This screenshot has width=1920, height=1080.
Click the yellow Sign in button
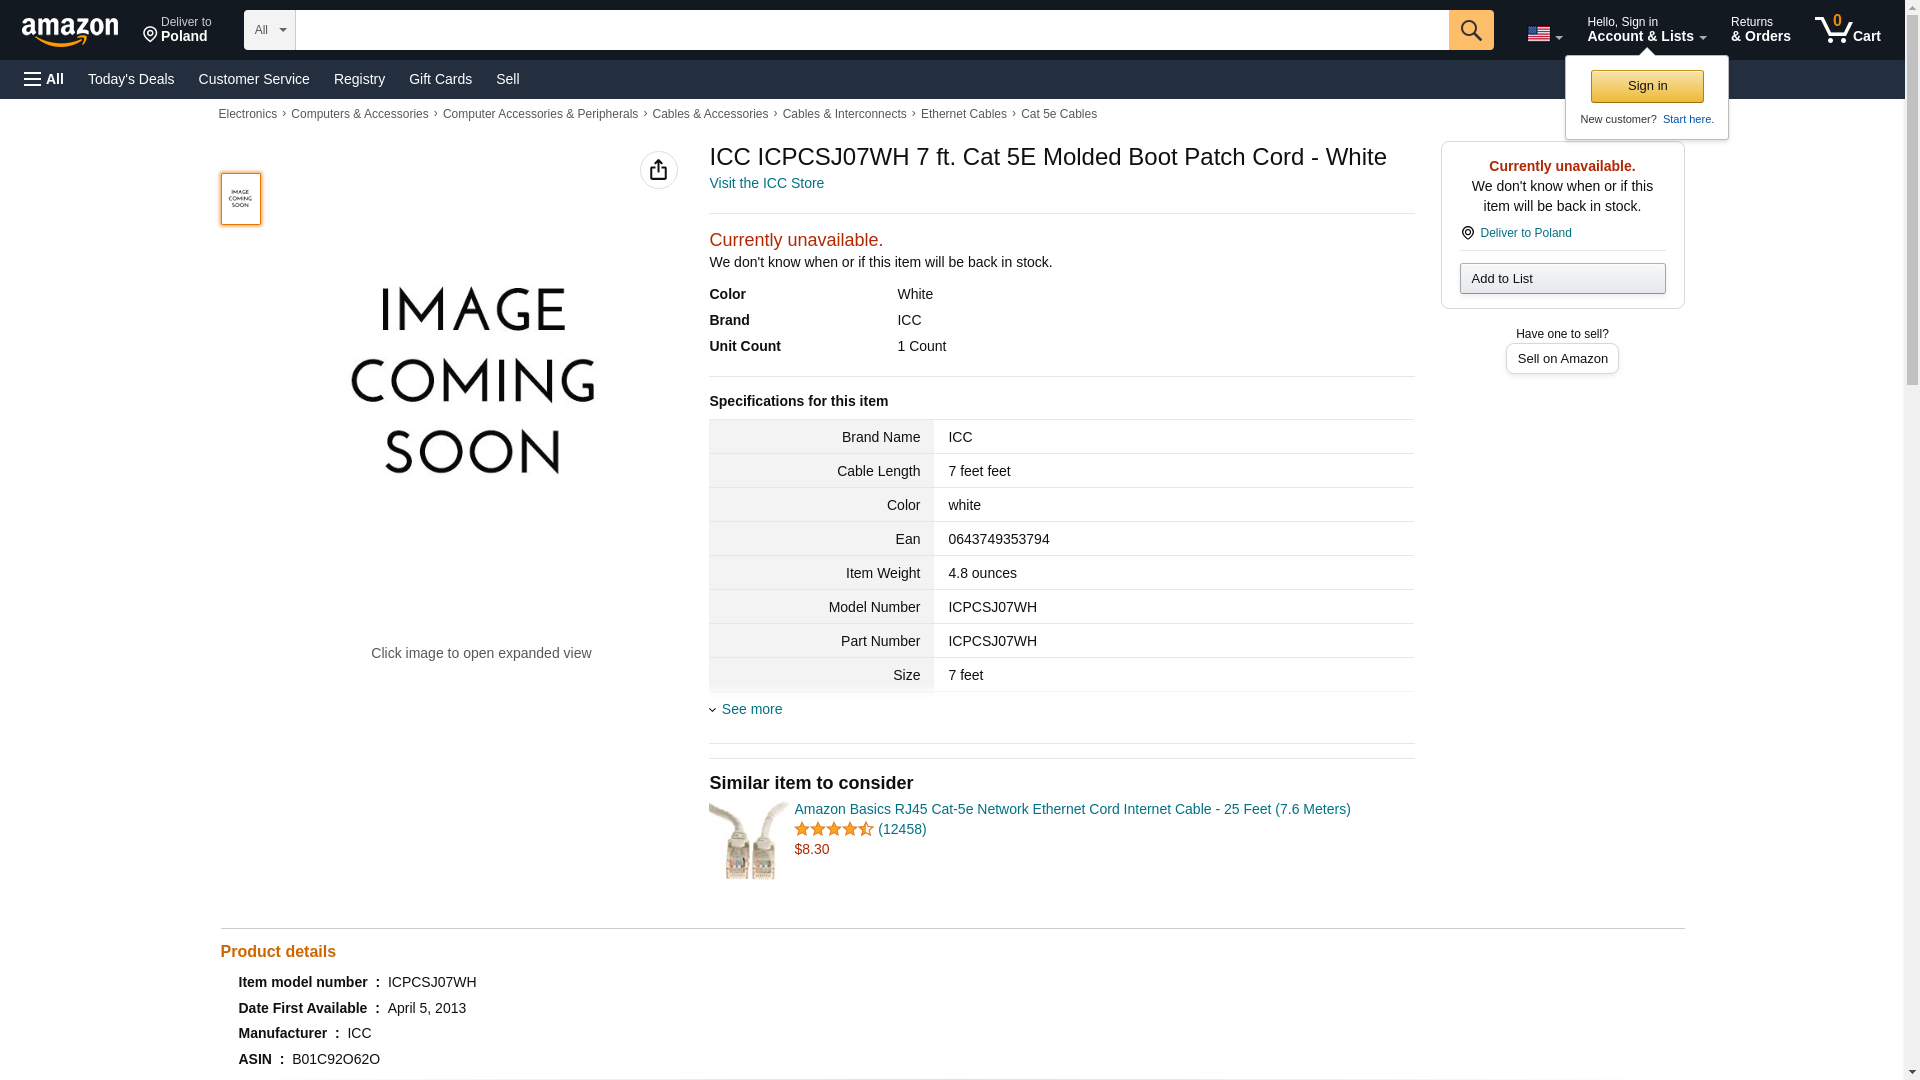coord(1646,86)
